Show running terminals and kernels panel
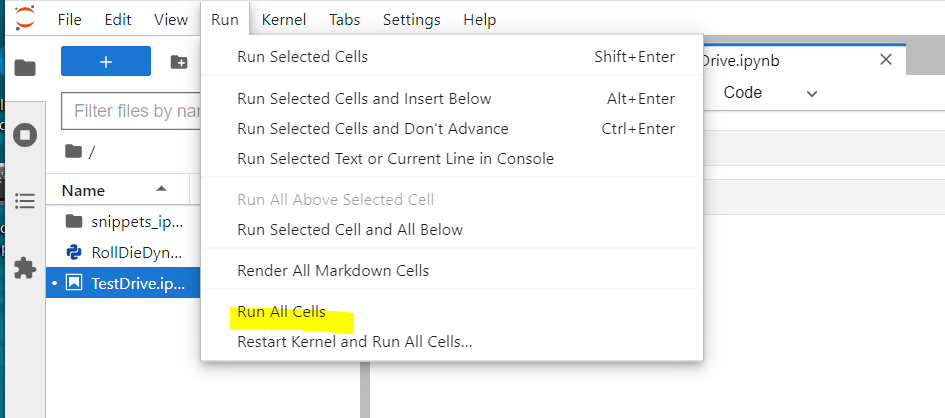945x418 pixels. pyautogui.click(x=25, y=134)
